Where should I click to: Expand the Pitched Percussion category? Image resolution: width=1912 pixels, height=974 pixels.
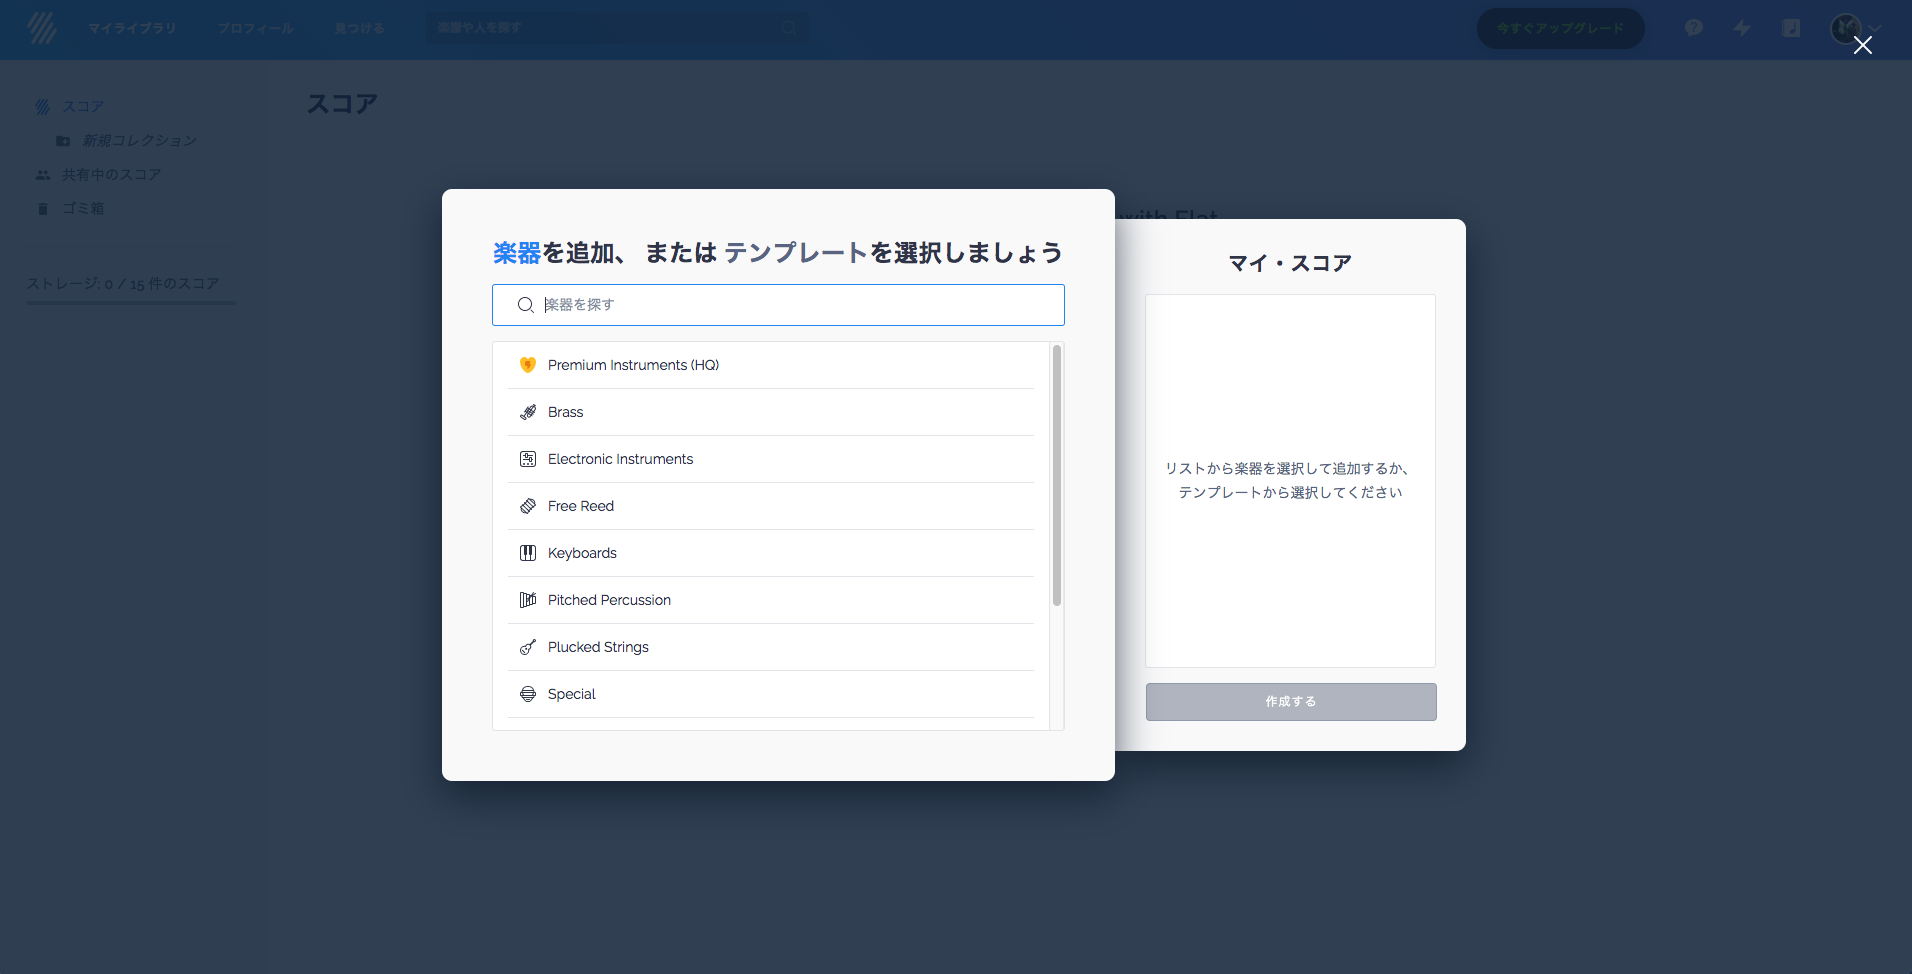point(609,600)
